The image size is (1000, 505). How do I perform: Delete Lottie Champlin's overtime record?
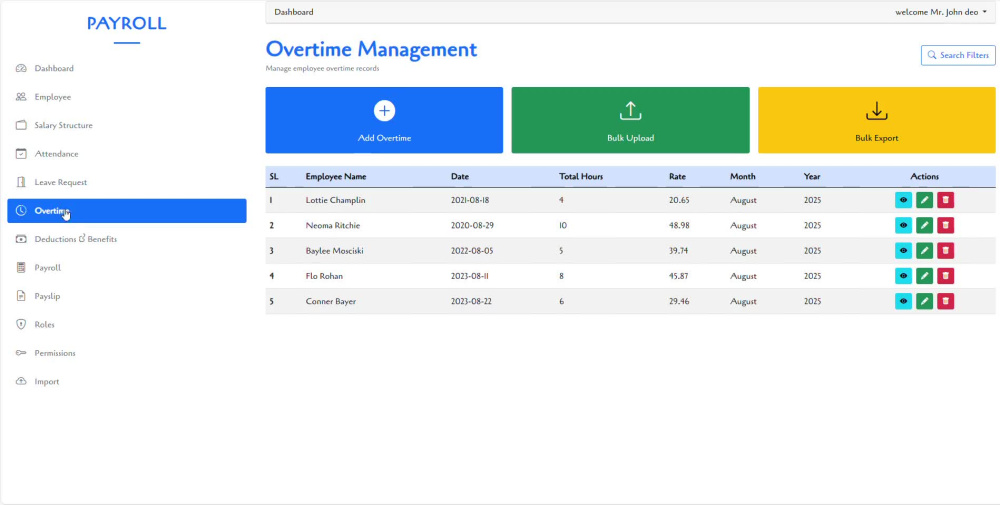point(945,200)
